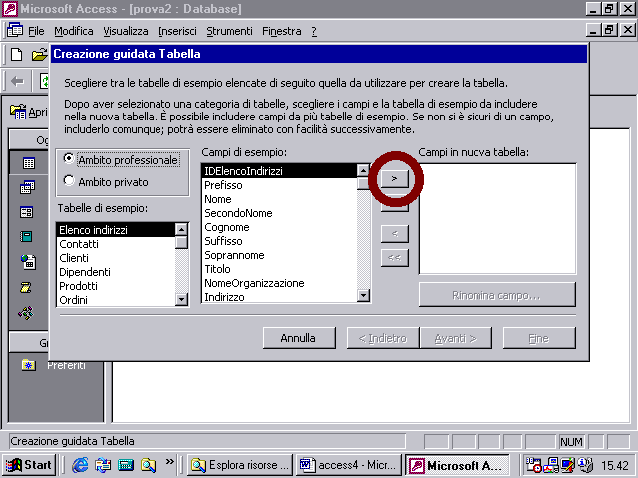Select the Queries object icon in sidebar
The image size is (638, 478).
point(27,187)
